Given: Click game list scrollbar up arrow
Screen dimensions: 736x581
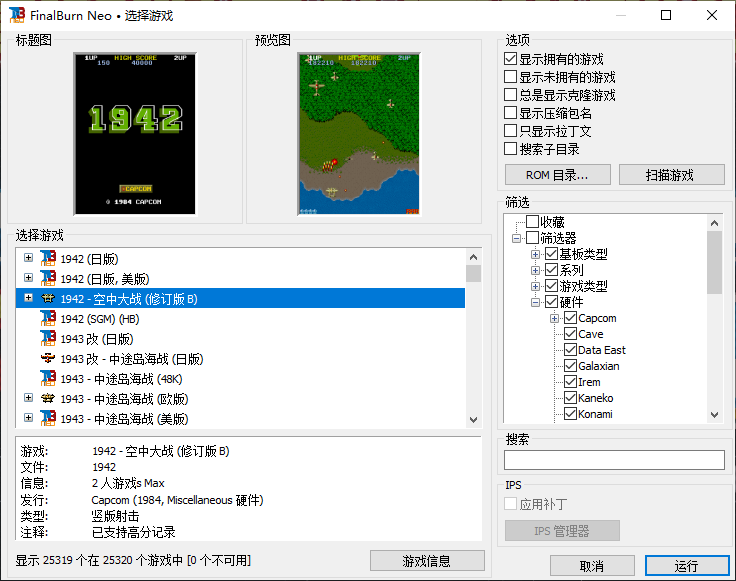Looking at the screenshot, I should point(473,257).
